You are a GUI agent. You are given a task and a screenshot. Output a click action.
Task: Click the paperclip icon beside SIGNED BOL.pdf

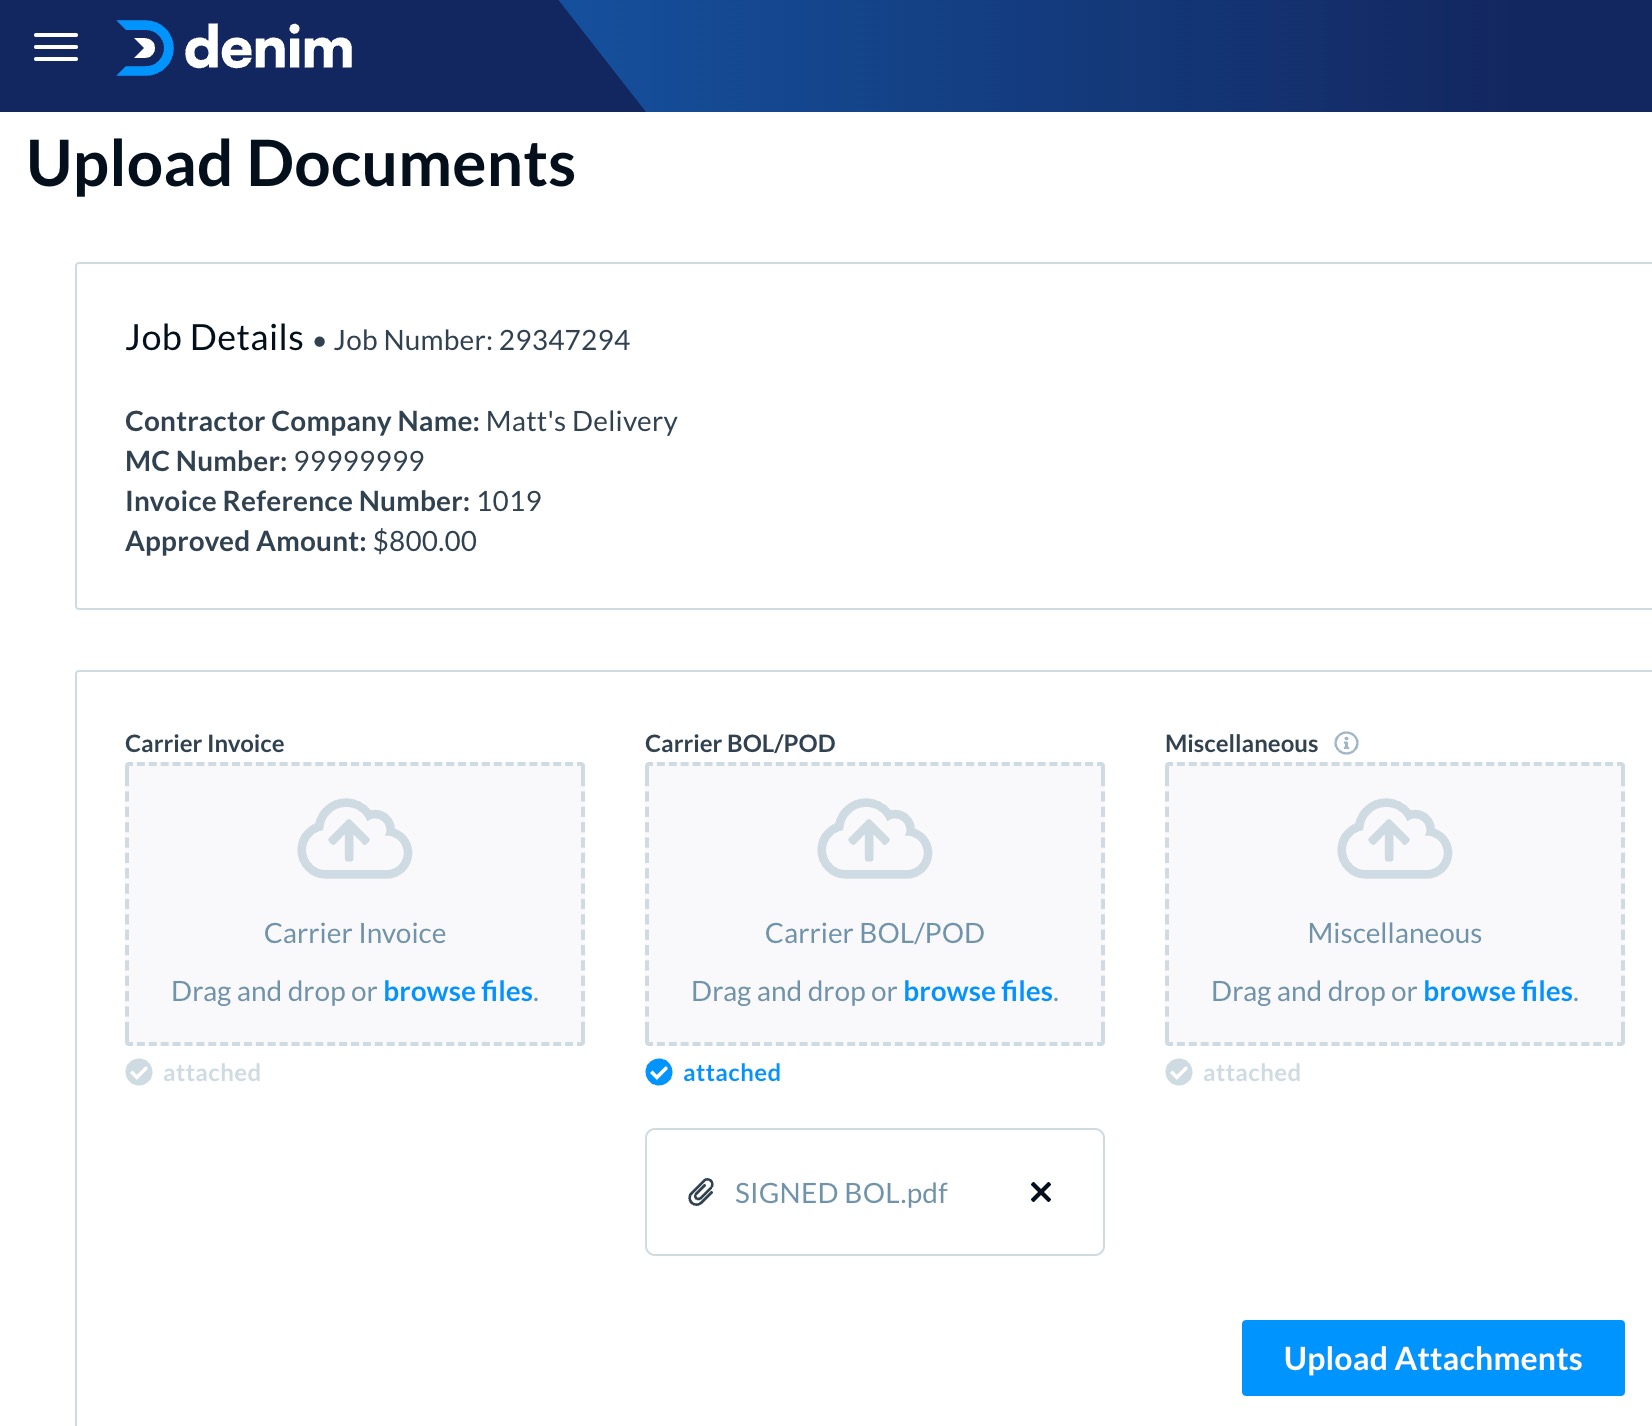pos(701,1192)
